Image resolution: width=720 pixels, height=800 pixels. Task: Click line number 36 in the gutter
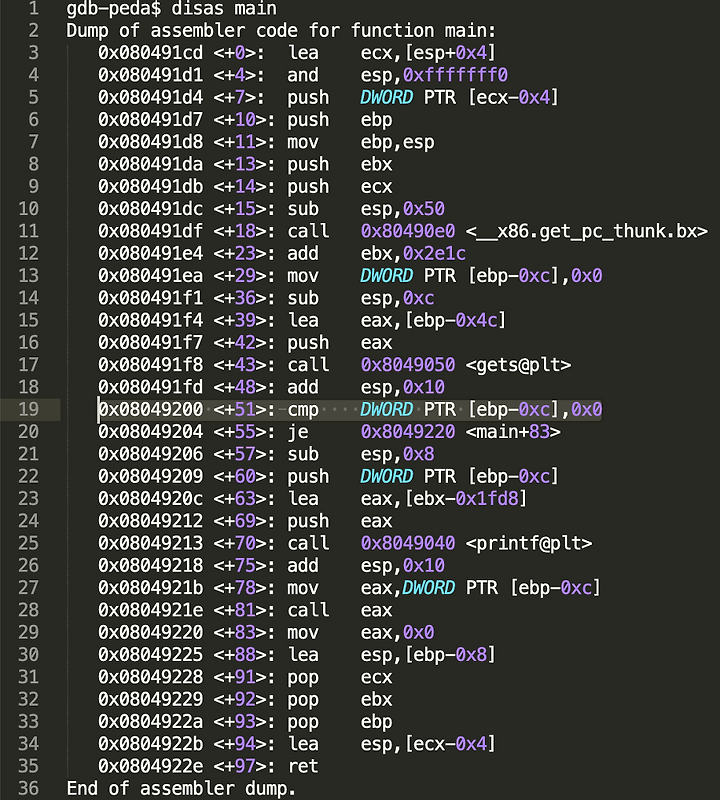tap(29, 789)
